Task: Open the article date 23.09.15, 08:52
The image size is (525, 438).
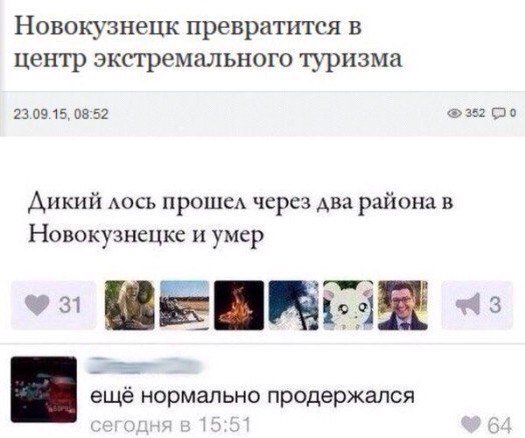Action: coord(61,115)
